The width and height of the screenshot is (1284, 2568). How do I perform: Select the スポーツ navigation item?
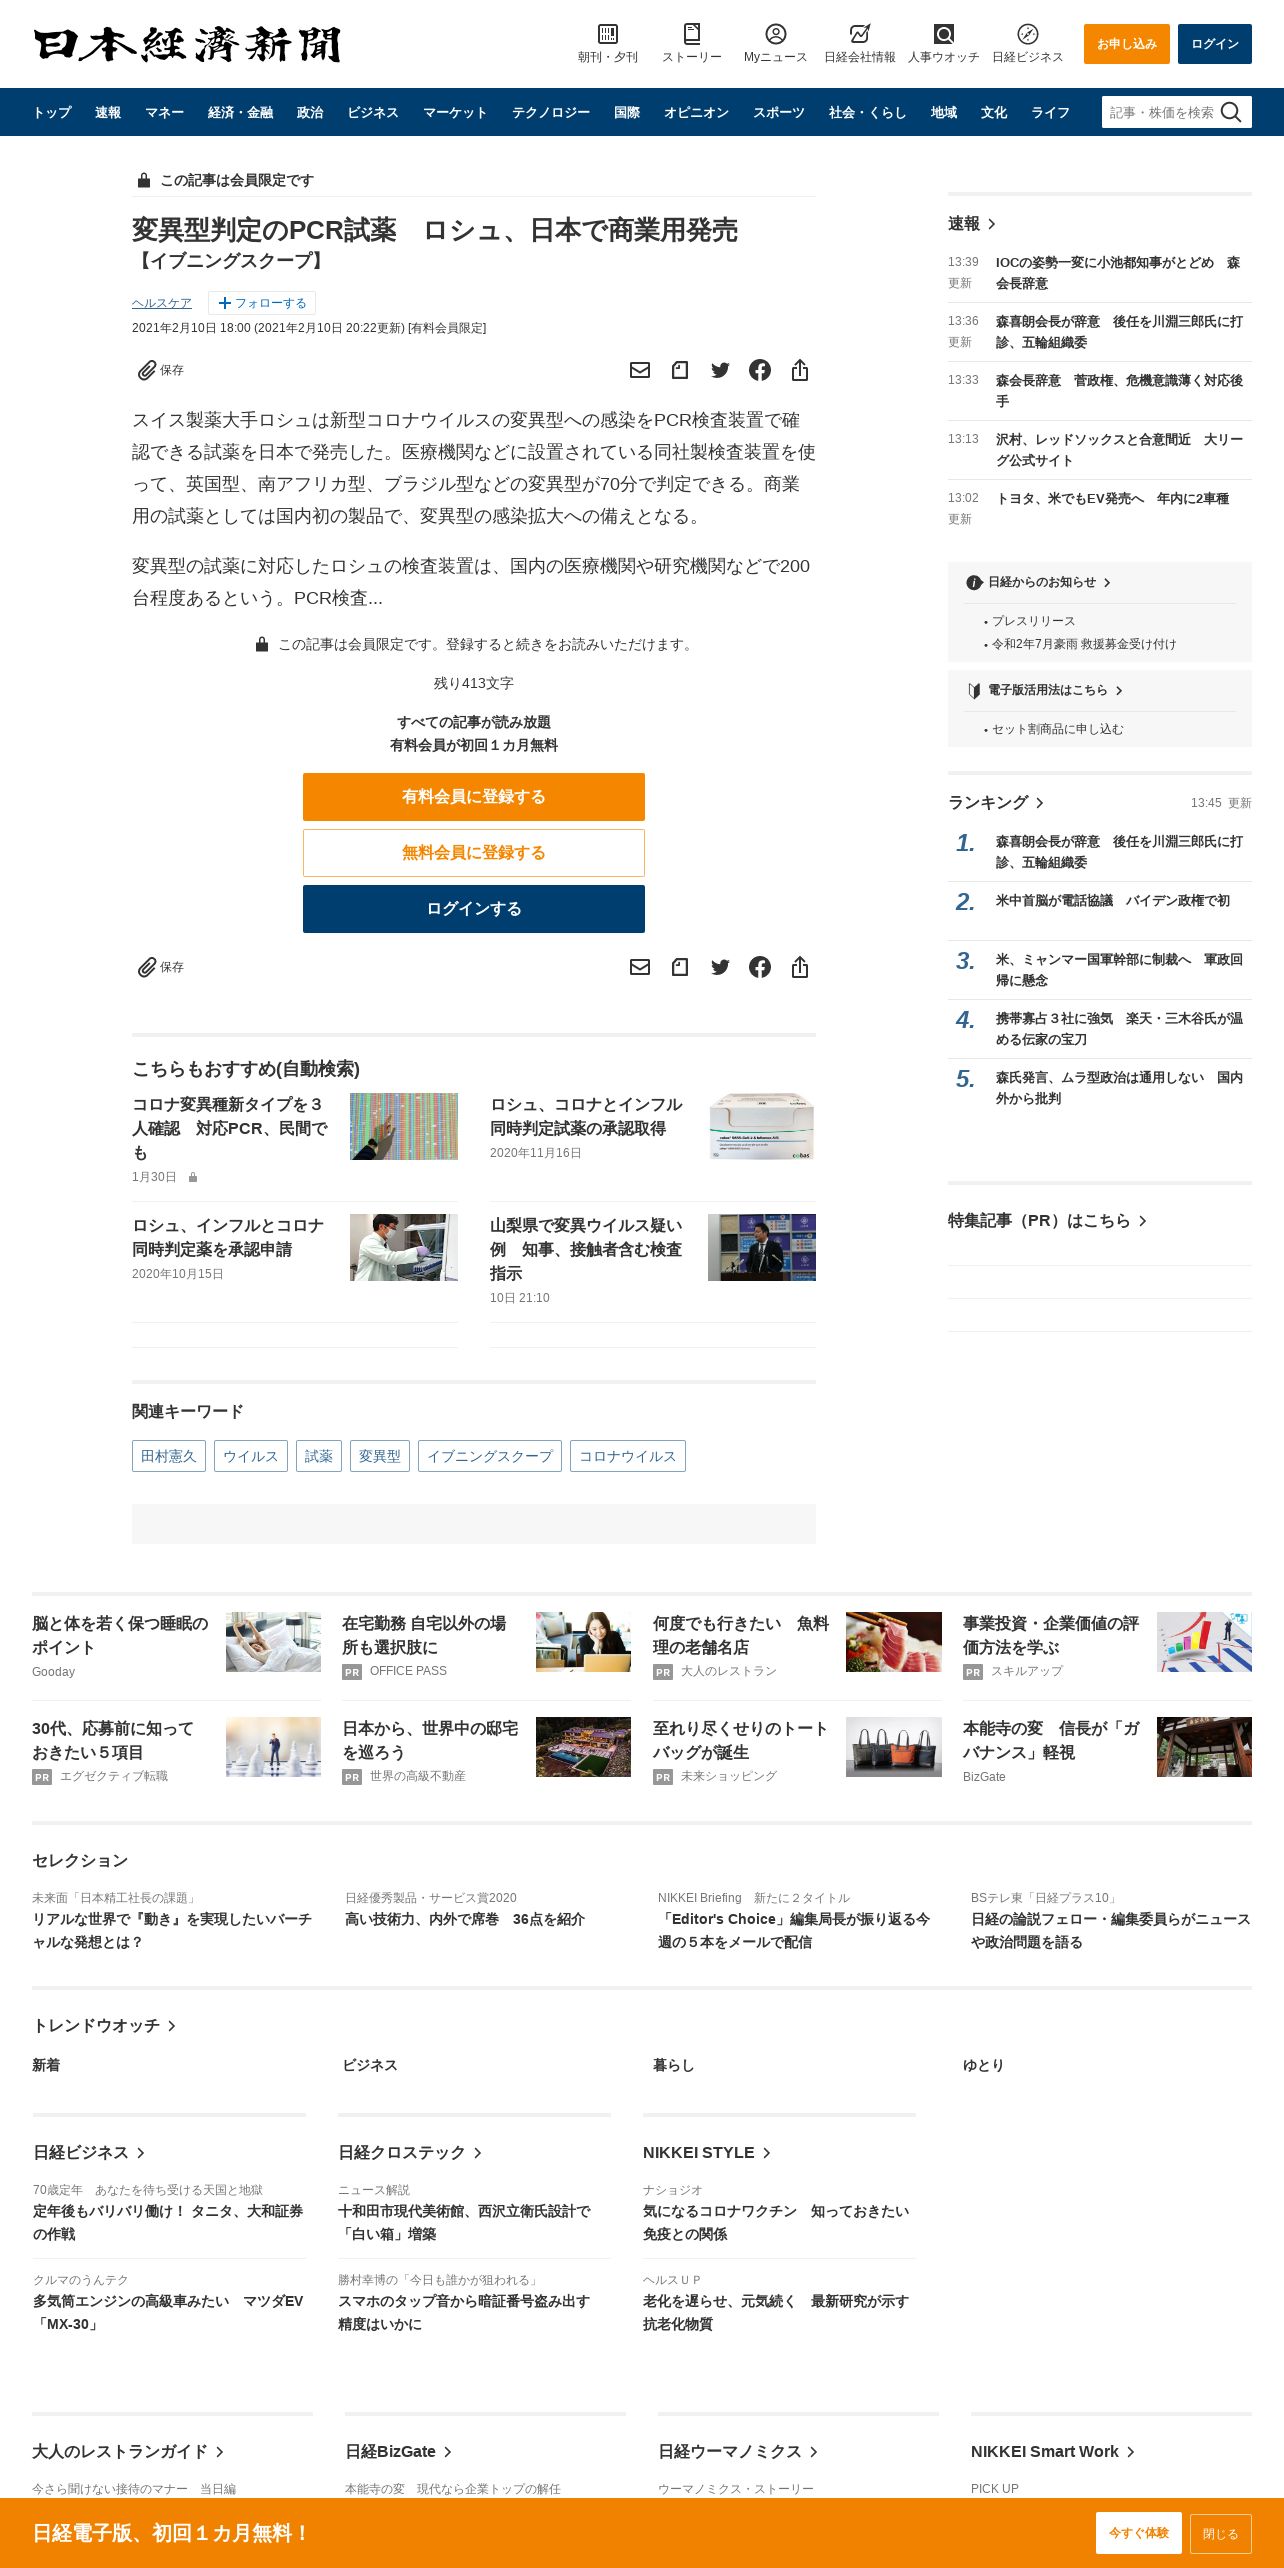pyautogui.click(x=779, y=112)
